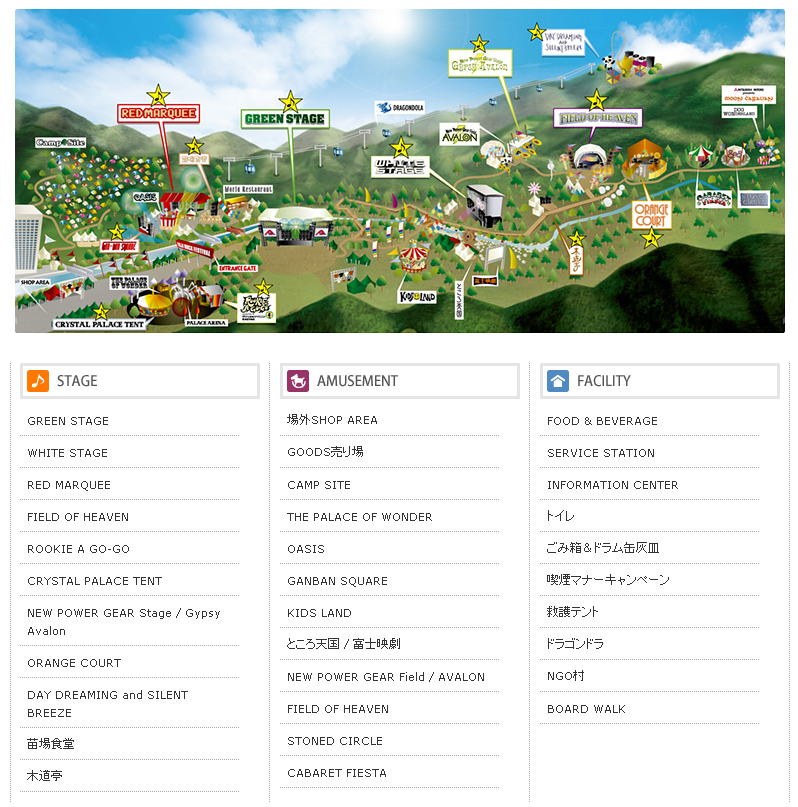The width and height of the screenshot is (798, 807).
Task: Open the ところ天国 / 富士映劇 link
Action: pyautogui.click(x=343, y=644)
